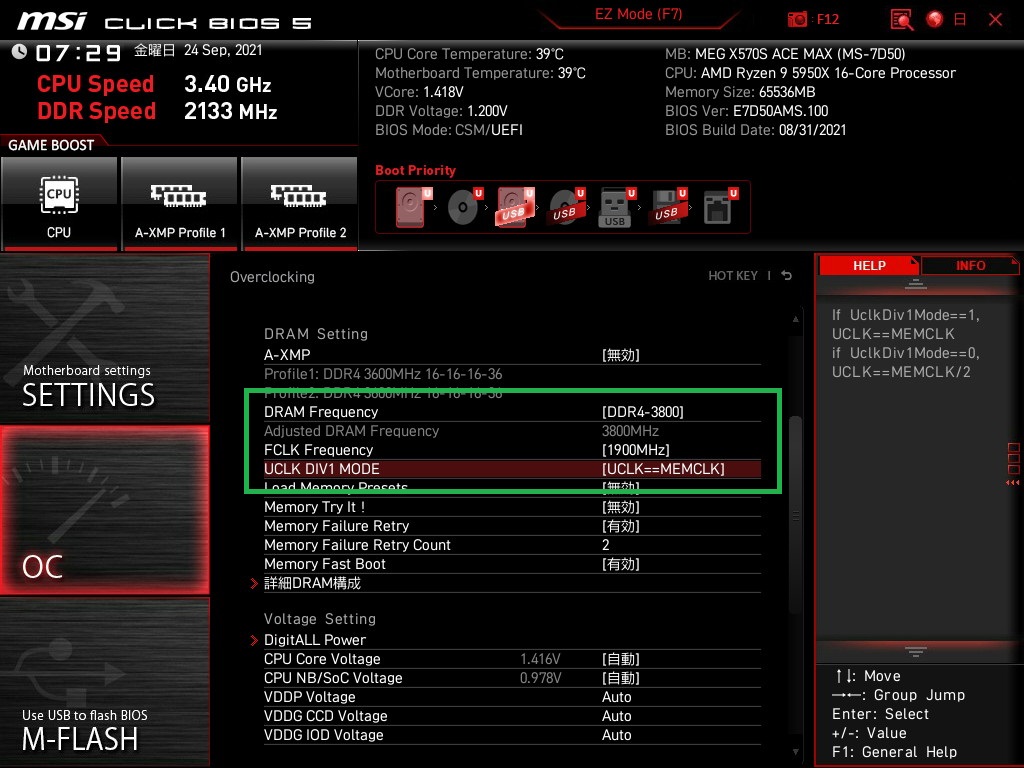Viewport: 1024px width, 768px height.
Task: Click the side panel triple-arrow handle
Action: (x=1012, y=483)
